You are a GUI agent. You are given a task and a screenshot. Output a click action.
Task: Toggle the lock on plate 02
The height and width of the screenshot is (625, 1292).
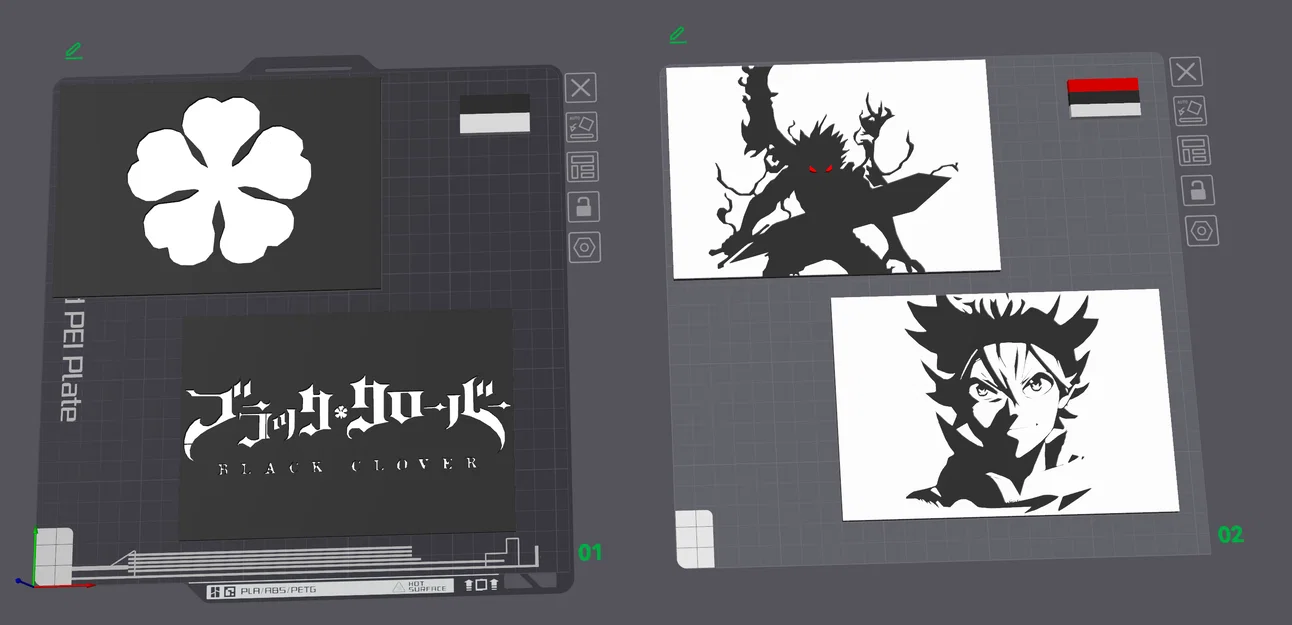1198,190
